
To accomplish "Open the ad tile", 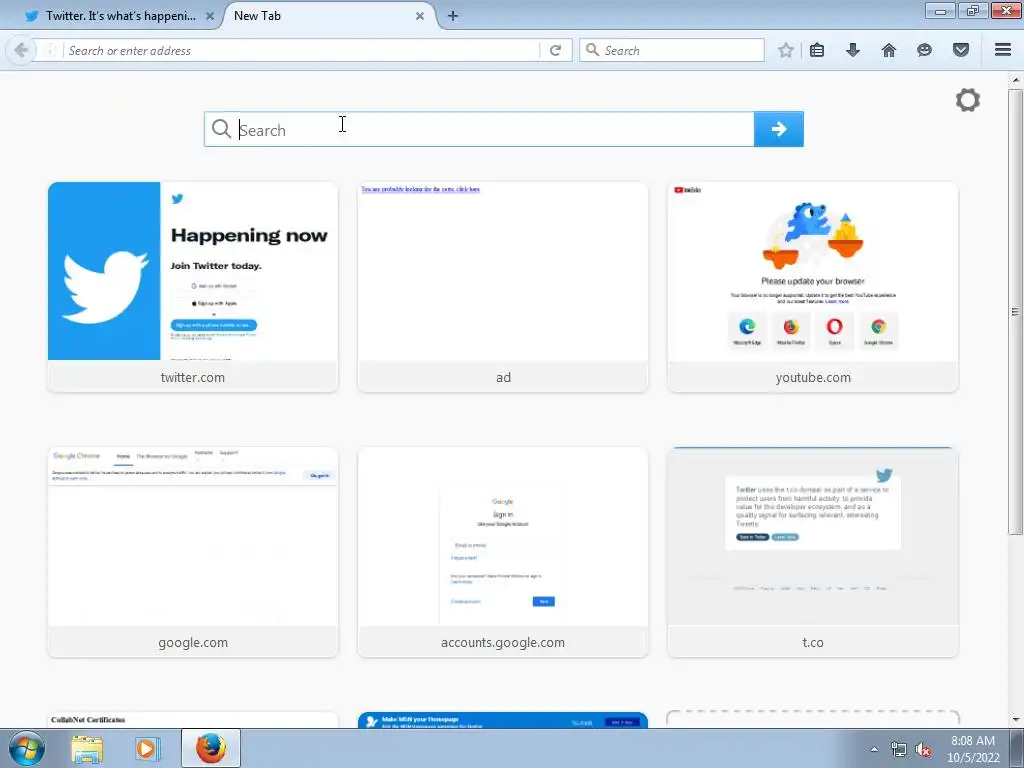I will point(503,287).
